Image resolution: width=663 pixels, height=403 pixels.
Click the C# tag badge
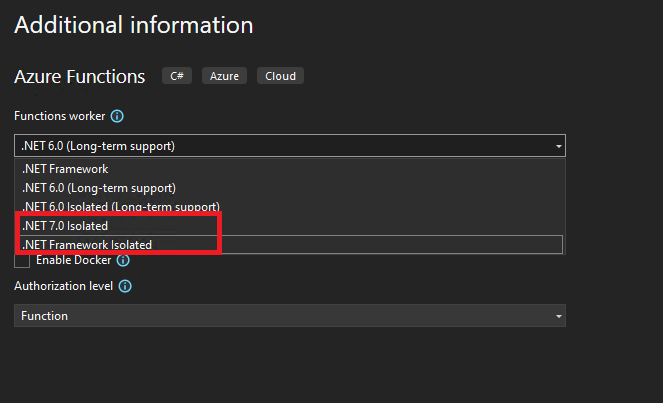177,76
